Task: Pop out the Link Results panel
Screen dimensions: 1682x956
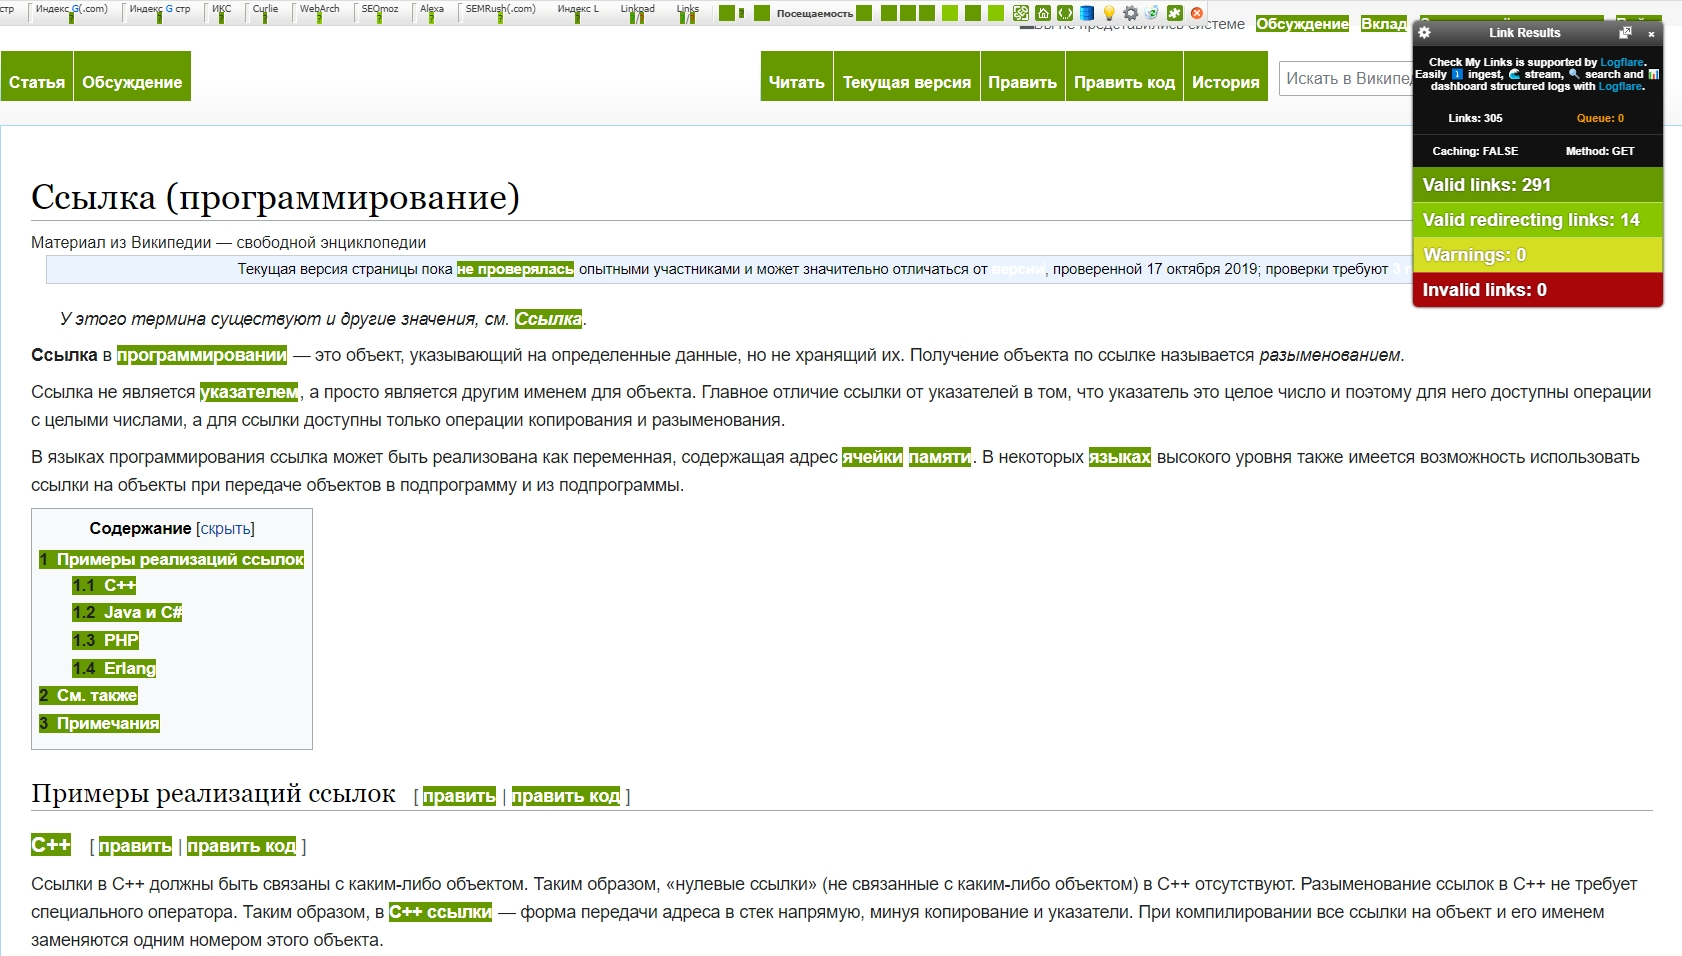Action: pos(1626,33)
